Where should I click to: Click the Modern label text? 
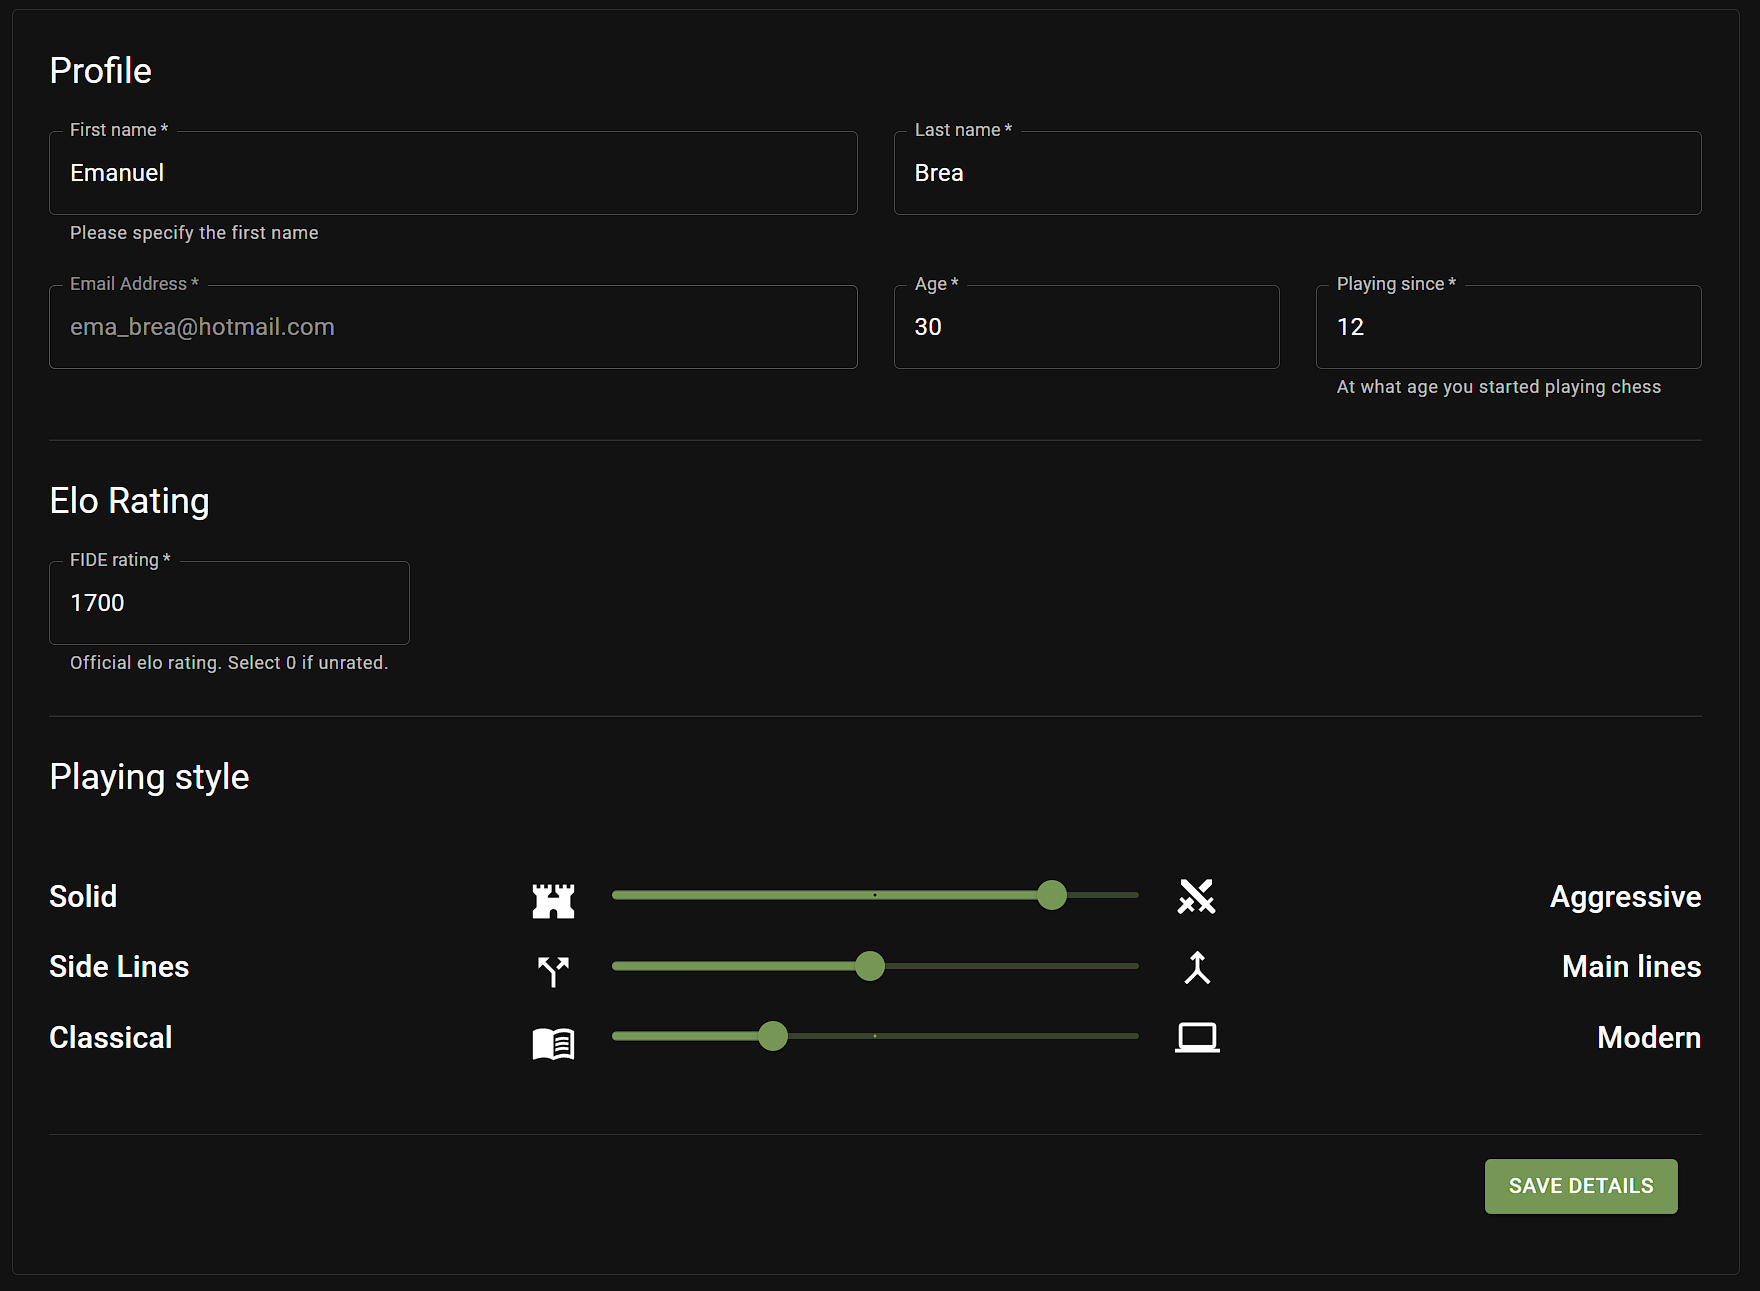click(1648, 1038)
